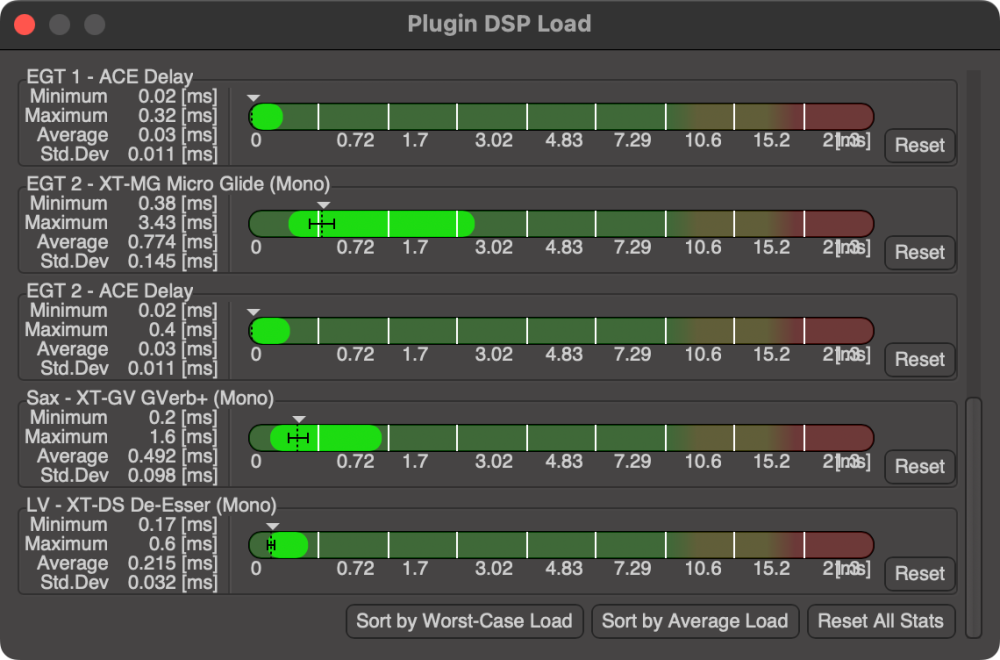
Task: Click Maximum value 1.6 ms
Action: click(x=183, y=437)
